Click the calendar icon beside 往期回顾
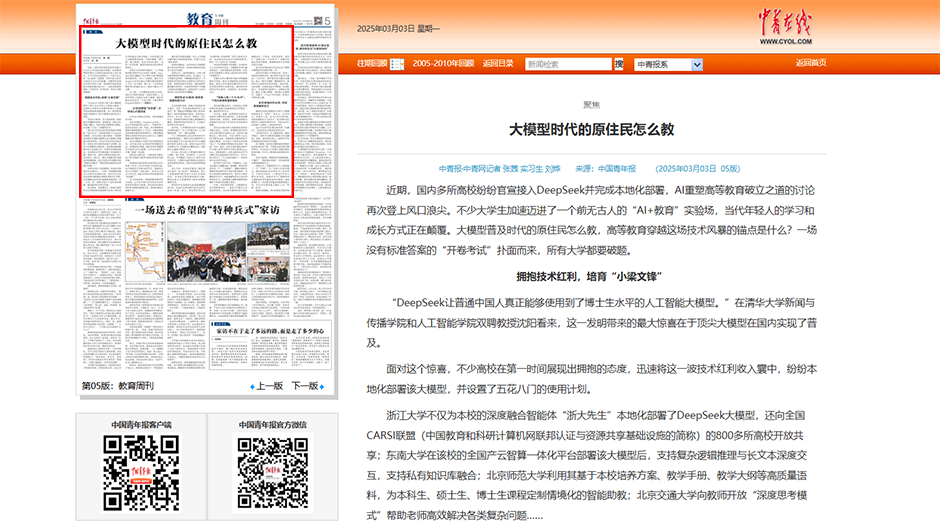 point(397,64)
